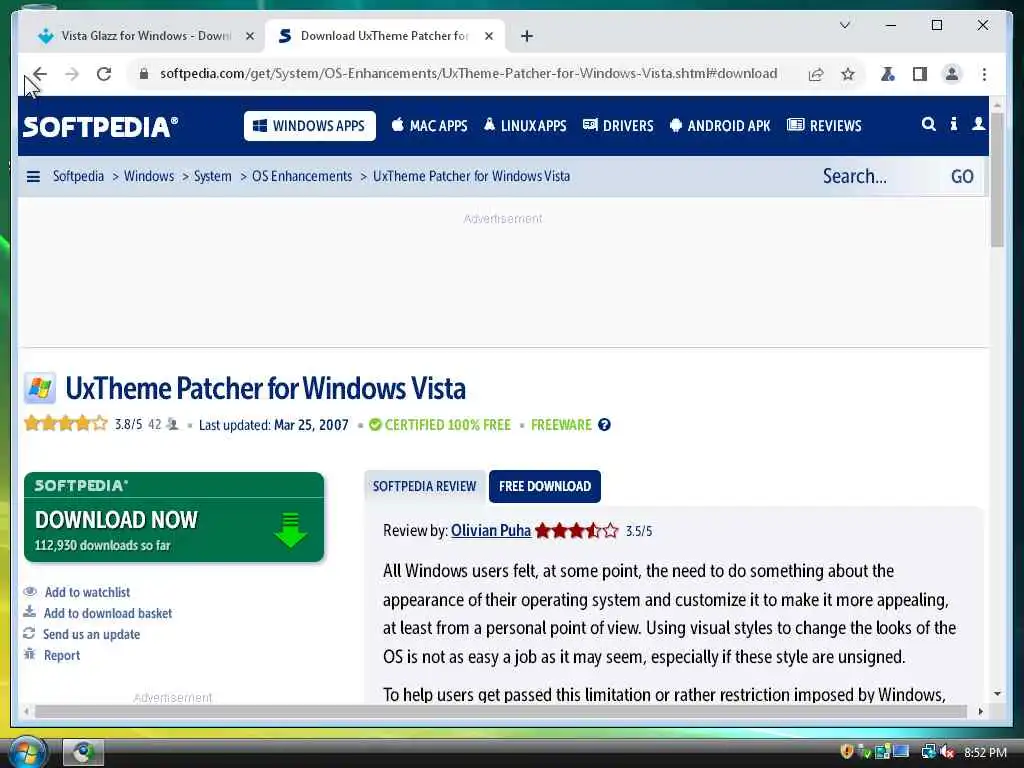1024x768 pixels.
Task: Click the scroll down arrow
Action: coord(997,694)
